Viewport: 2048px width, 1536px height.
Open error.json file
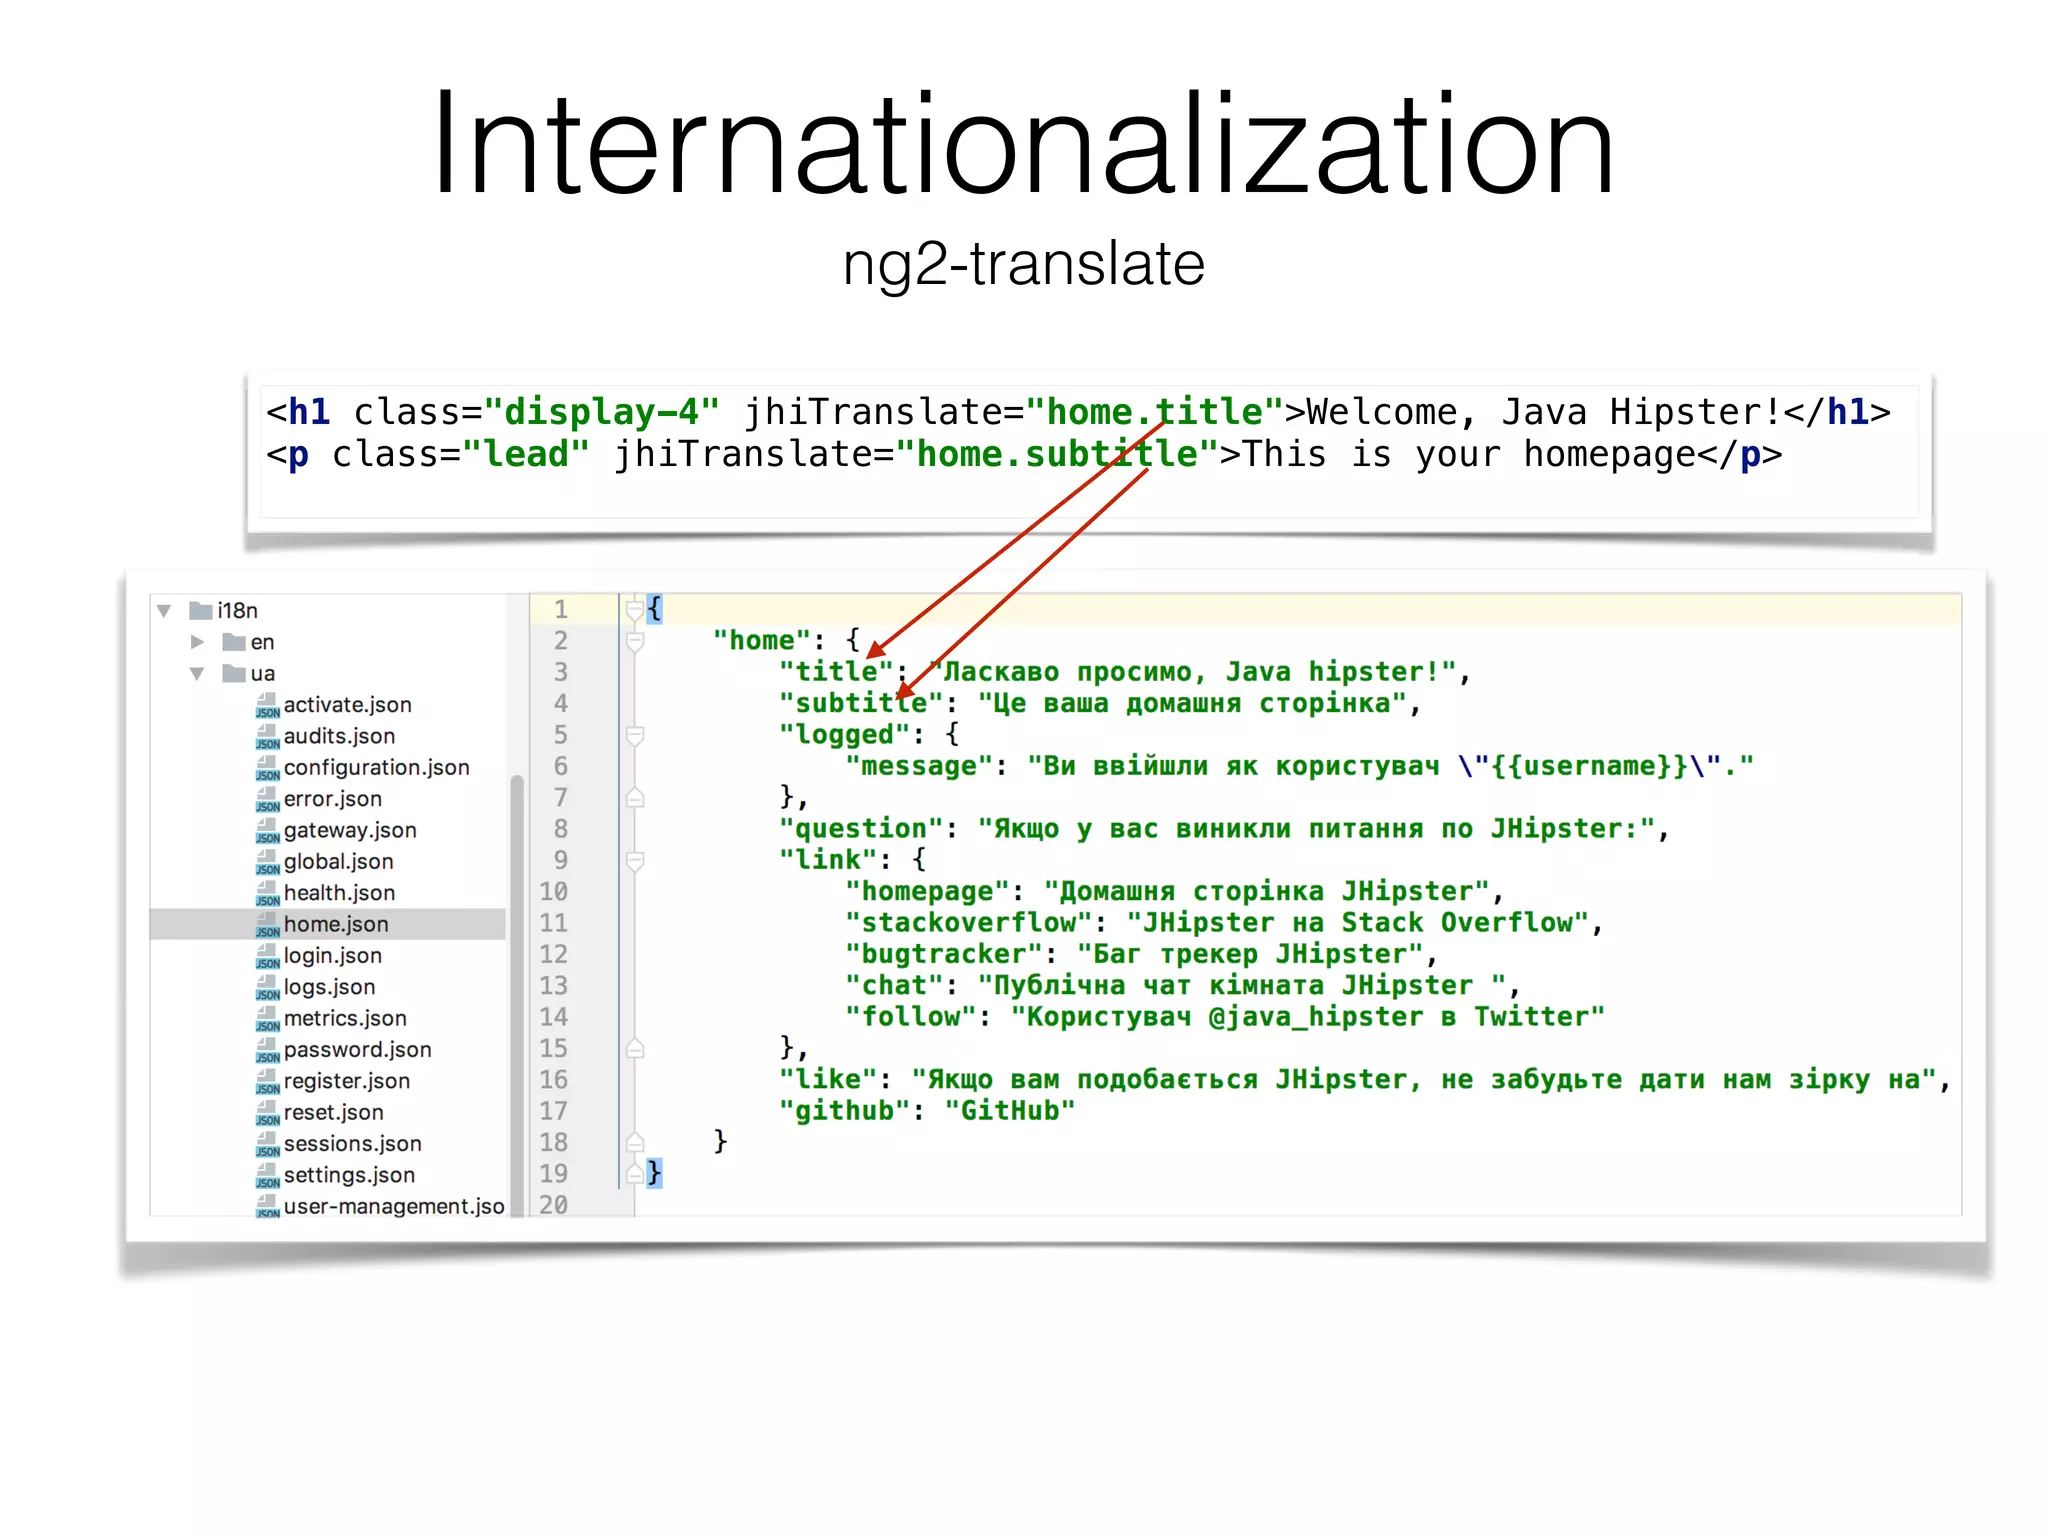[332, 799]
